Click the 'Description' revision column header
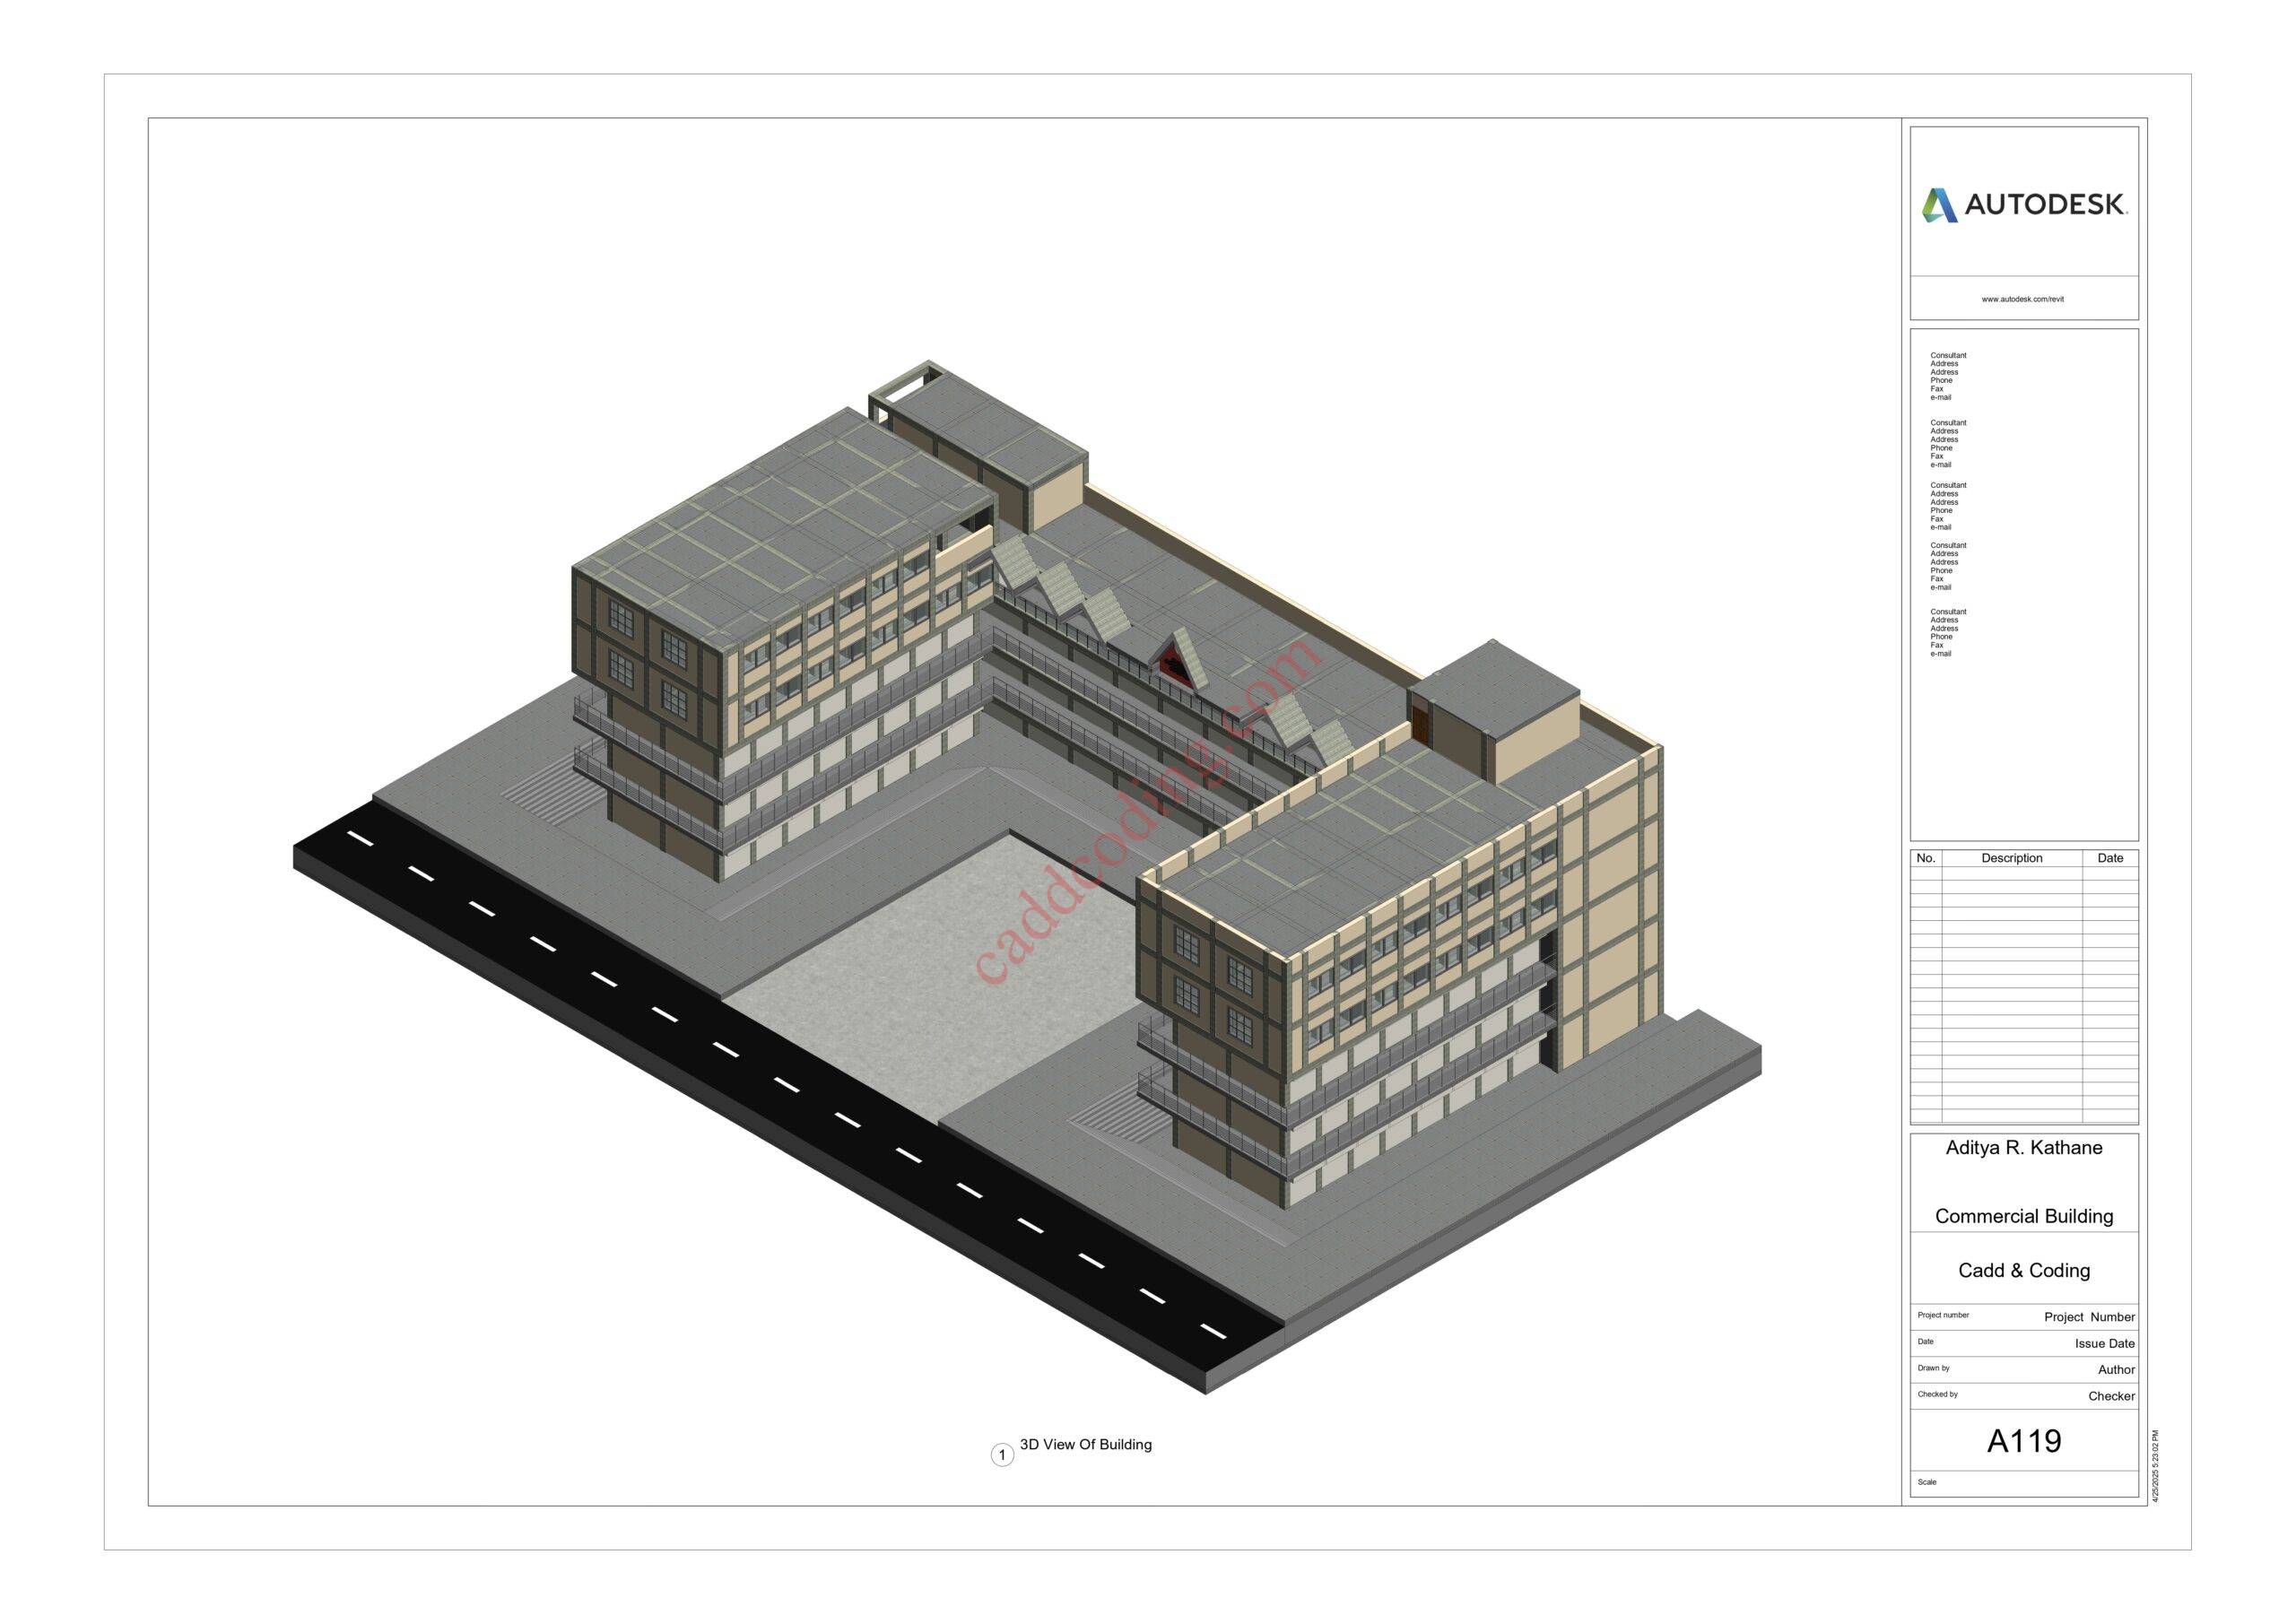Screen dimensions: 2296x1624 [x=2011, y=858]
